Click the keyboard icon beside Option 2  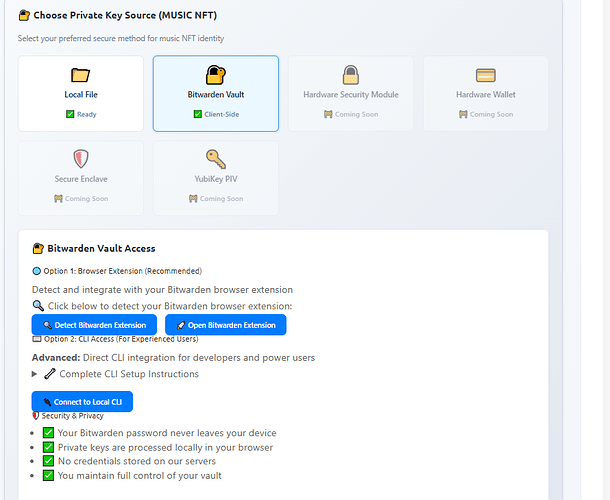[37, 339]
